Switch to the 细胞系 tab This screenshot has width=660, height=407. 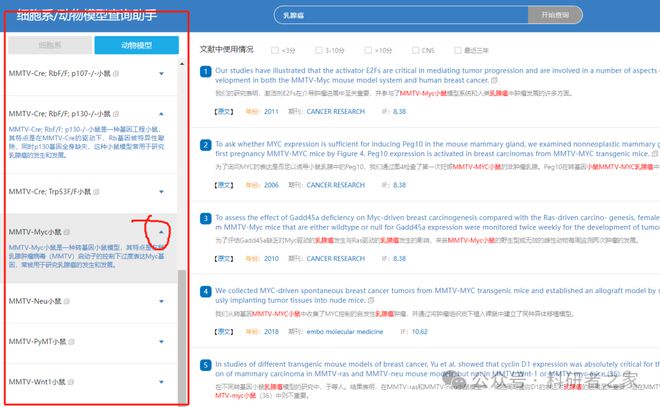click(50, 45)
